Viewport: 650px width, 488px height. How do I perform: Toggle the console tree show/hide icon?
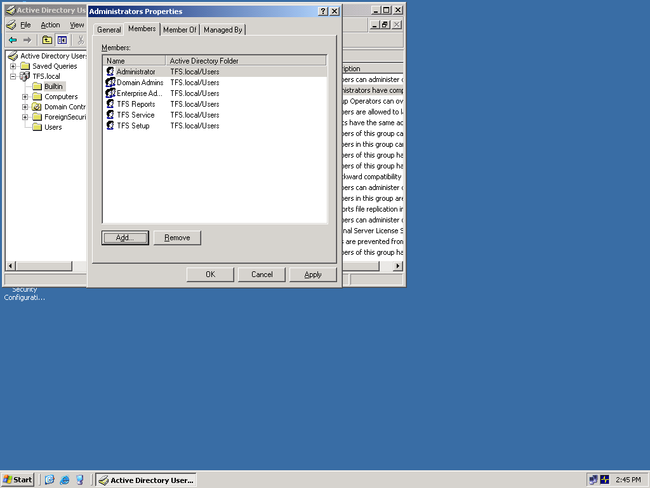click(62, 40)
